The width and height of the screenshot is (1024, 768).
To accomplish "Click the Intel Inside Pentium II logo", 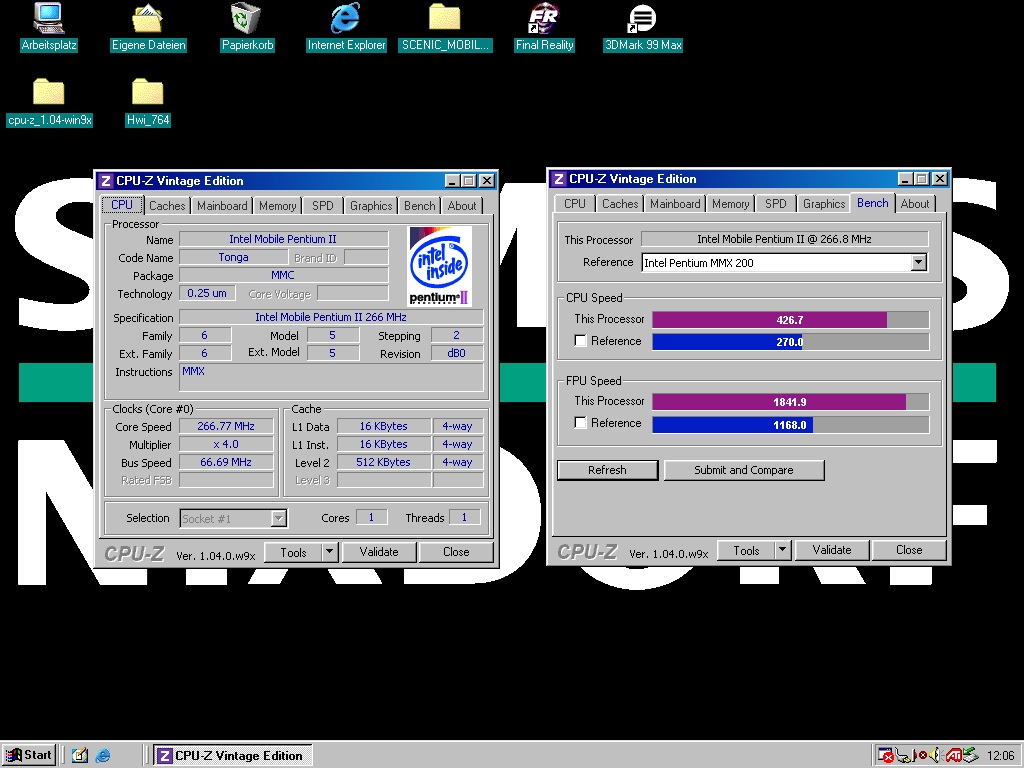I will coord(440,266).
